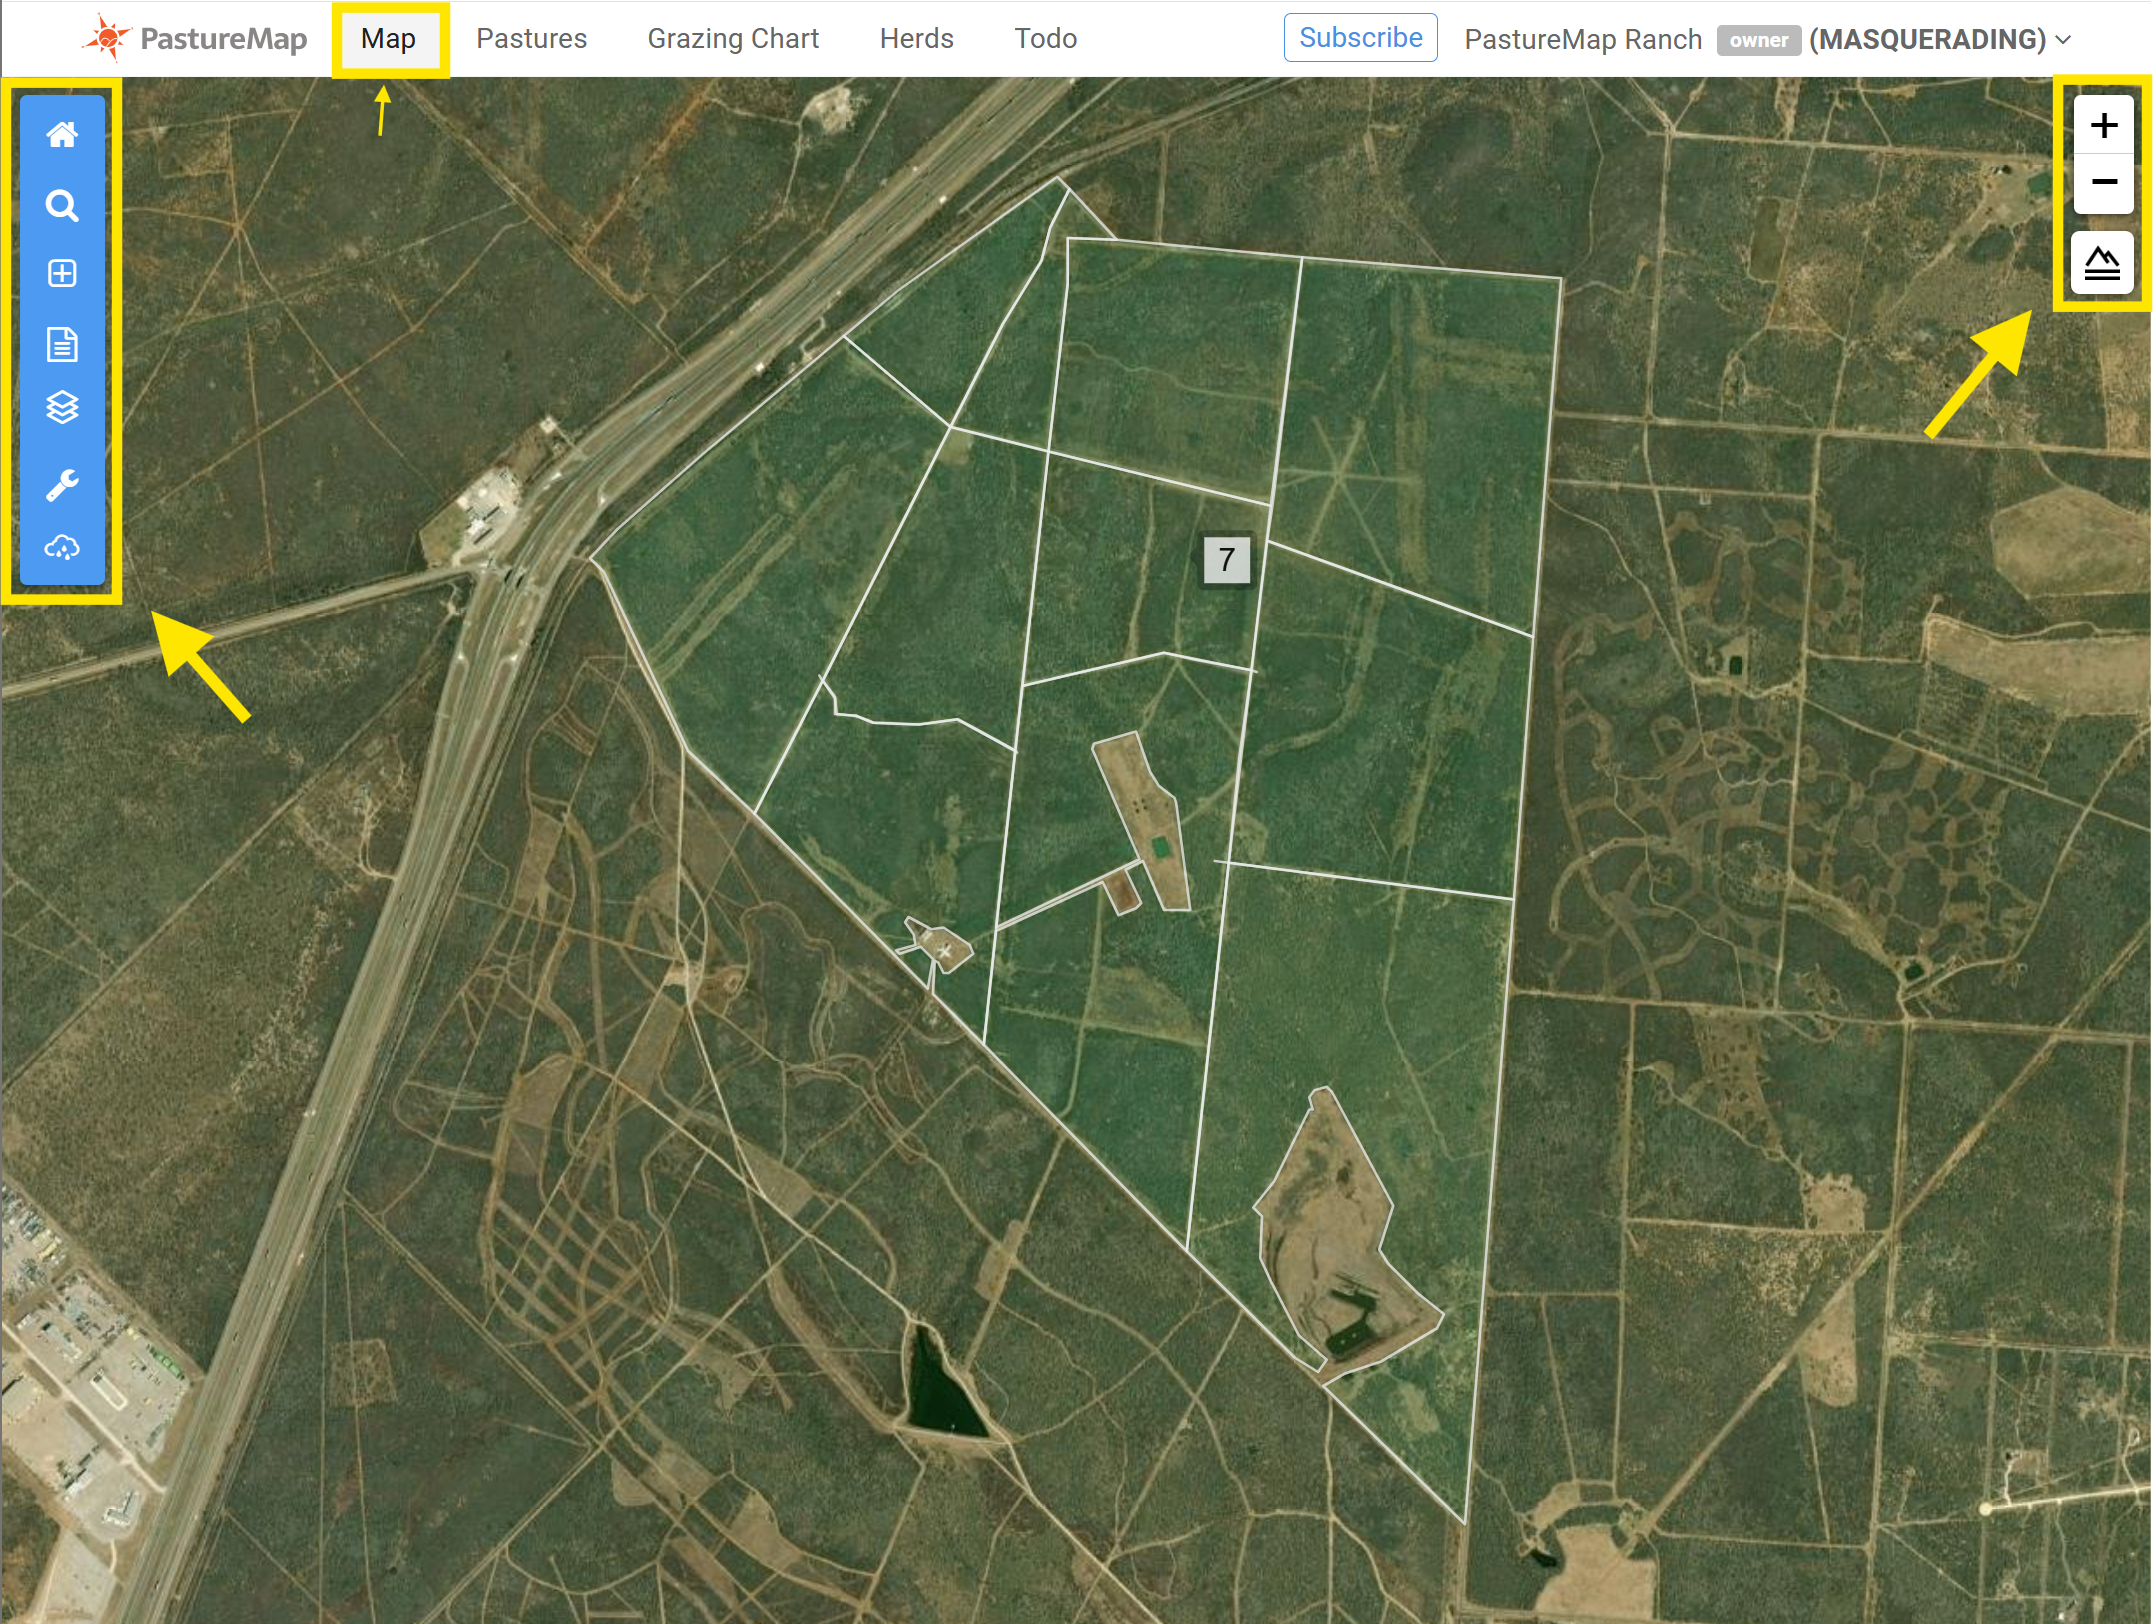Screen dimensions: 2153x1624
Task: Select the Todo tab
Action: (x=1045, y=39)
